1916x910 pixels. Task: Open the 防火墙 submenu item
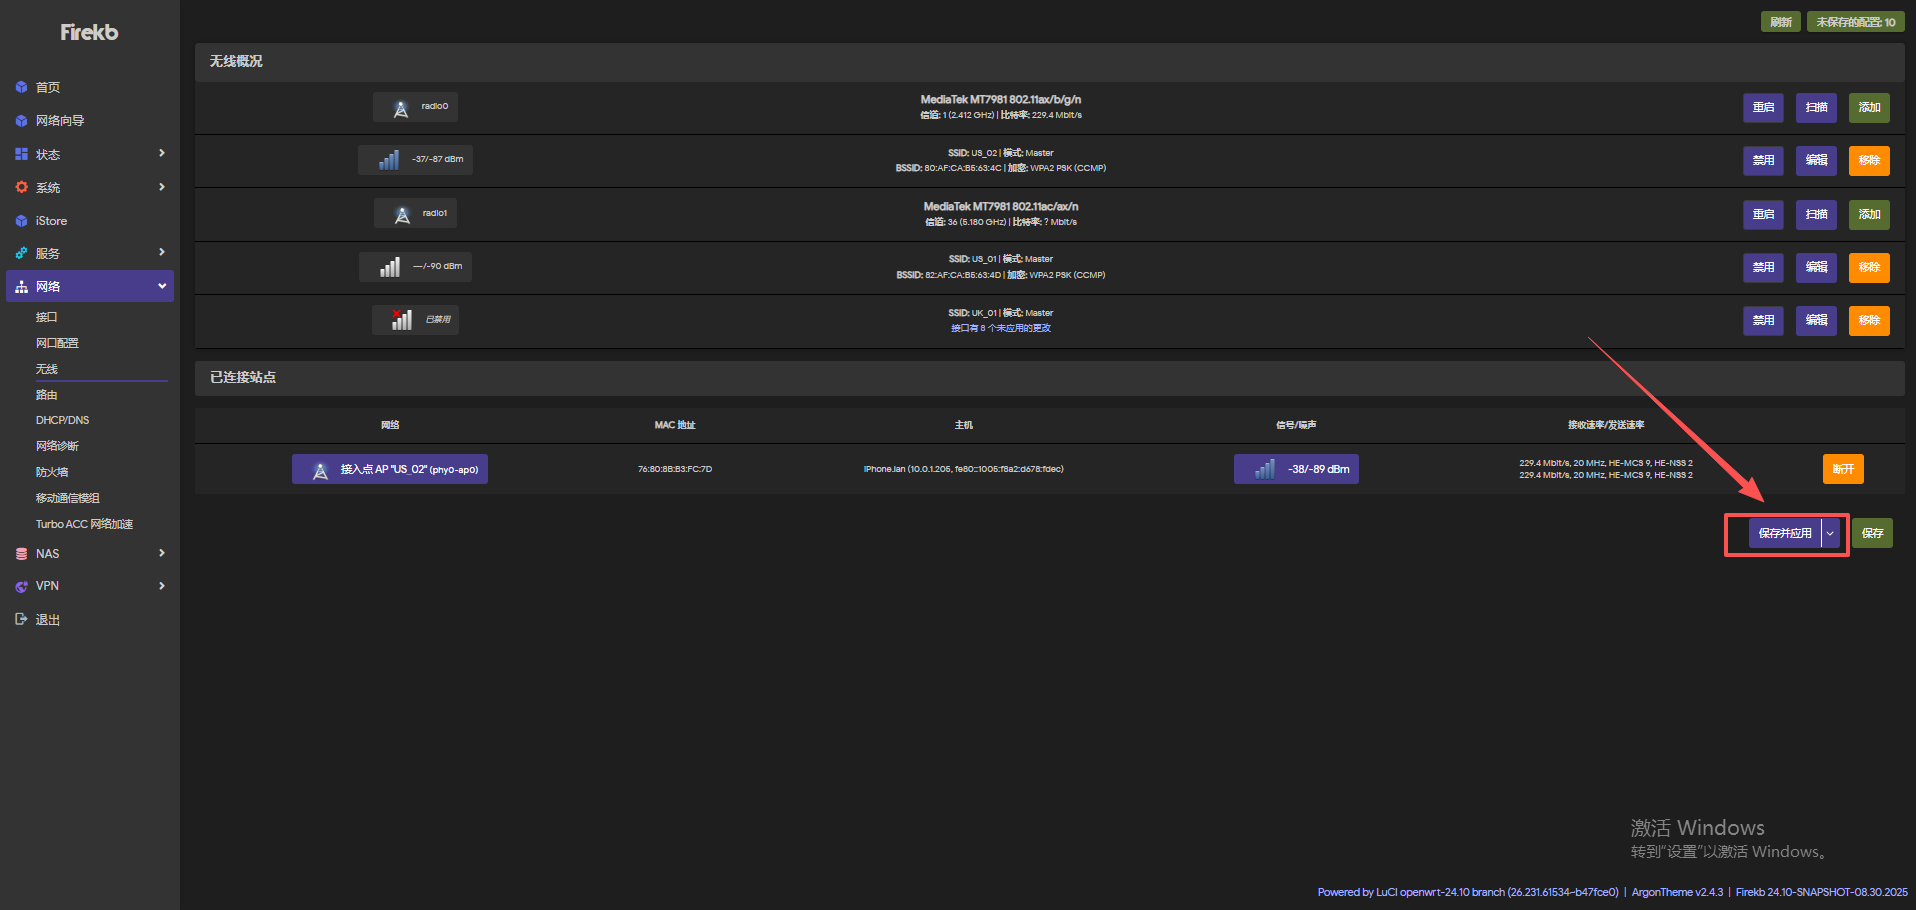click(52, 472)
